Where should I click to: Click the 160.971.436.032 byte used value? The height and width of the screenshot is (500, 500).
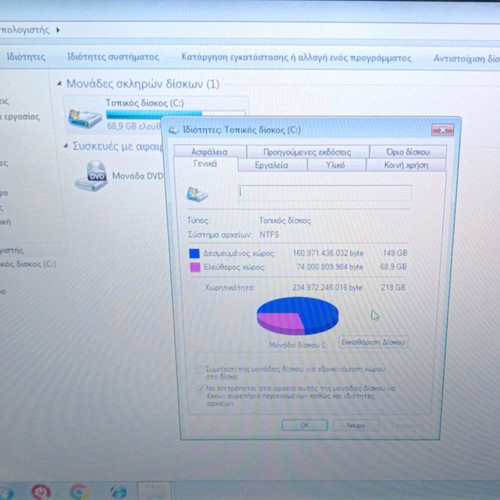click(328, 253)
